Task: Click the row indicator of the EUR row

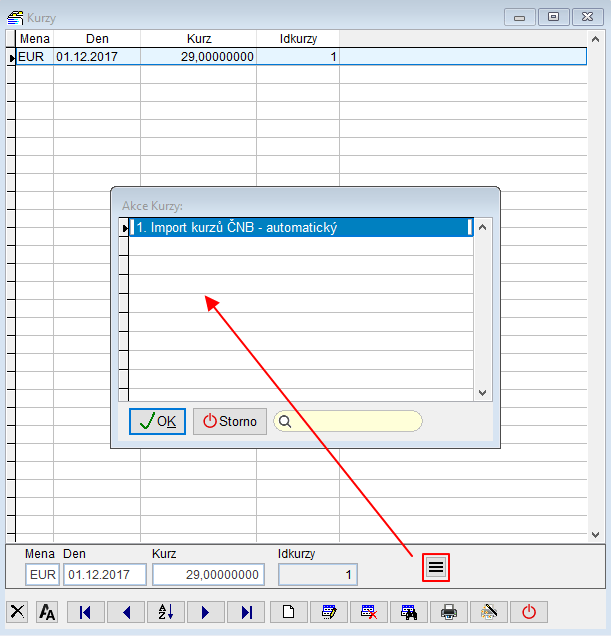Action: (11, 57)
